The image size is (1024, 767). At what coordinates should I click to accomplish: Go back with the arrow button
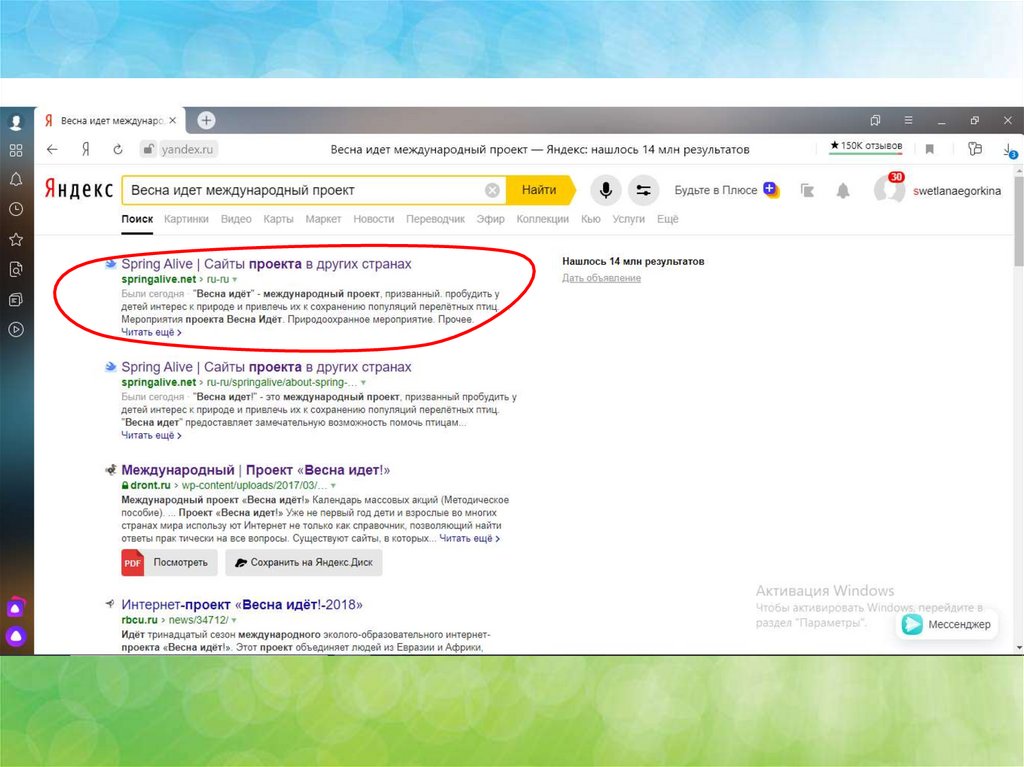pos(52,150)
